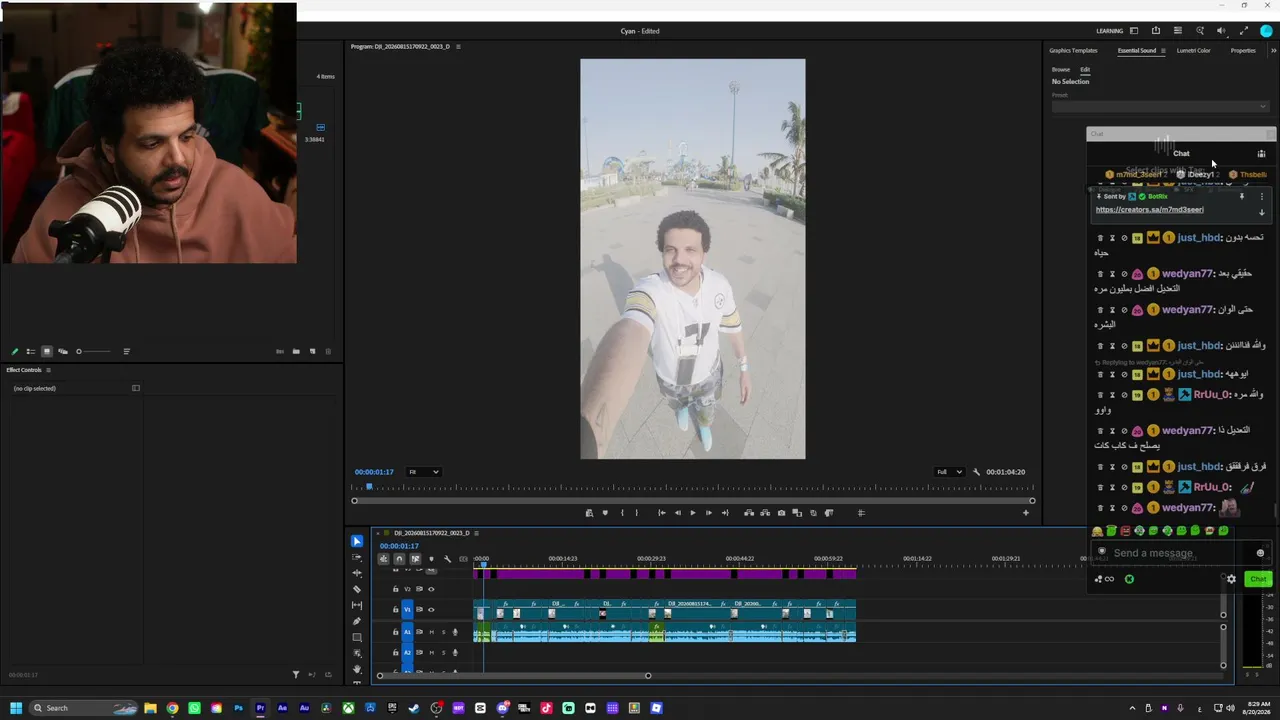Image resolution: width=1280 pixels, height=720 pixels.
Task: Hide the V1 track output
Action: [431, 609]
